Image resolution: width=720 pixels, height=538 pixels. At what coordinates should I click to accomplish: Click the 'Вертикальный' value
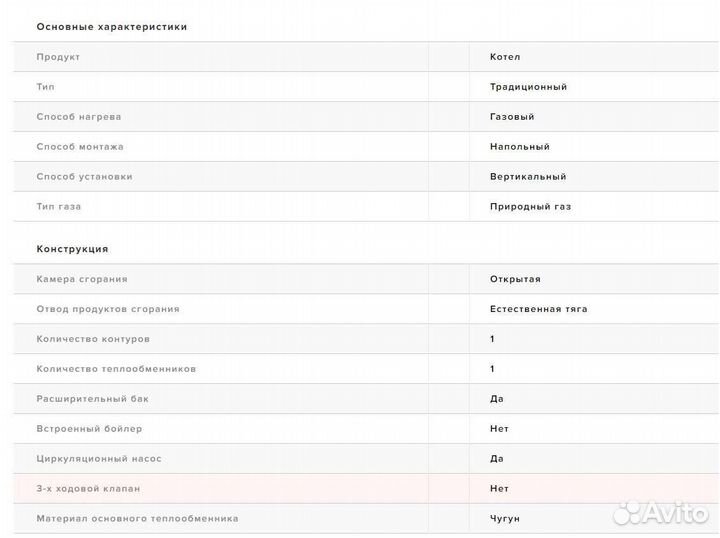click(x=528, y=177)
